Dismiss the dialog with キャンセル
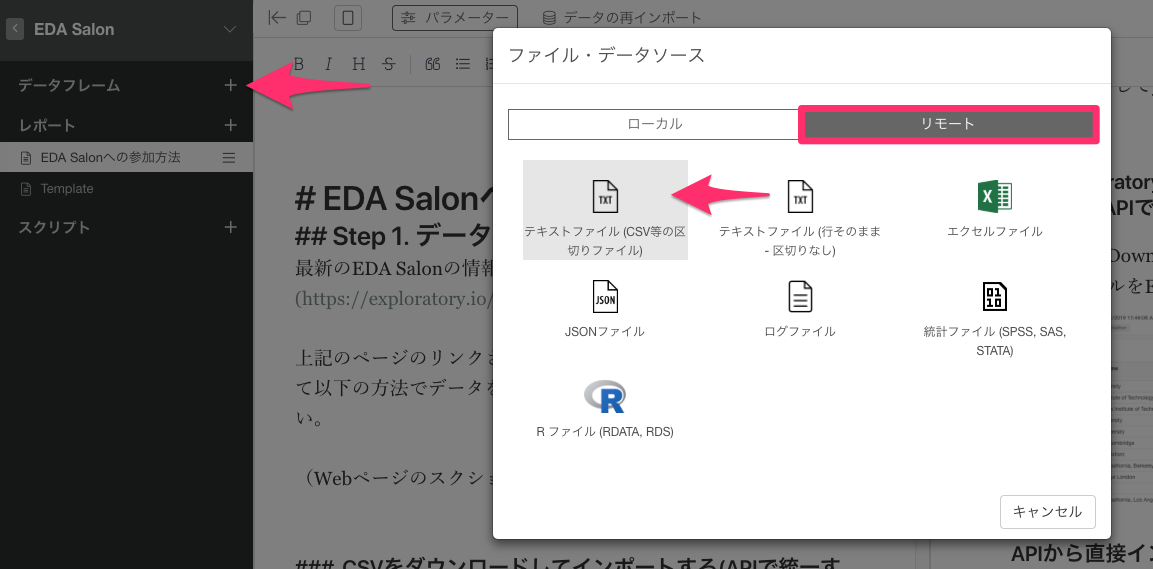 pos(1048,512)
